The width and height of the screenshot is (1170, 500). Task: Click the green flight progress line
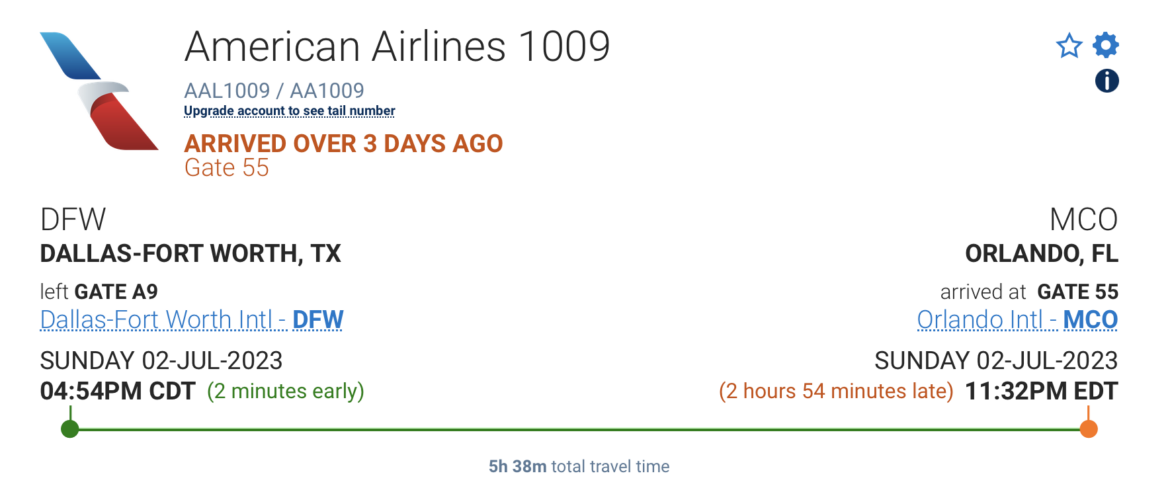click(580, 429)
